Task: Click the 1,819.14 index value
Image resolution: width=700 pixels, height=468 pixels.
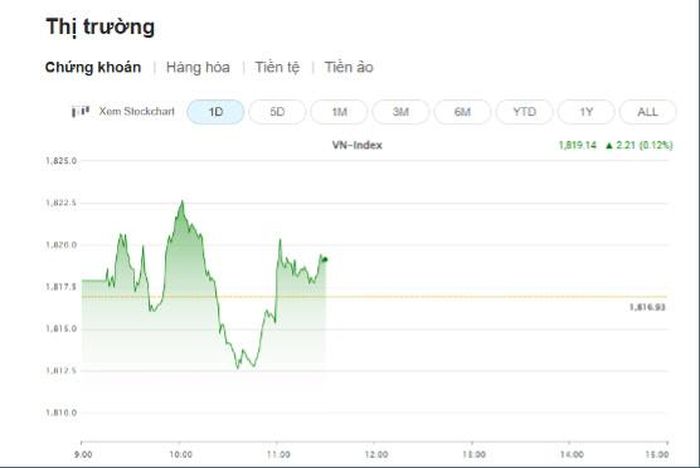Action: tap(578, 145)
